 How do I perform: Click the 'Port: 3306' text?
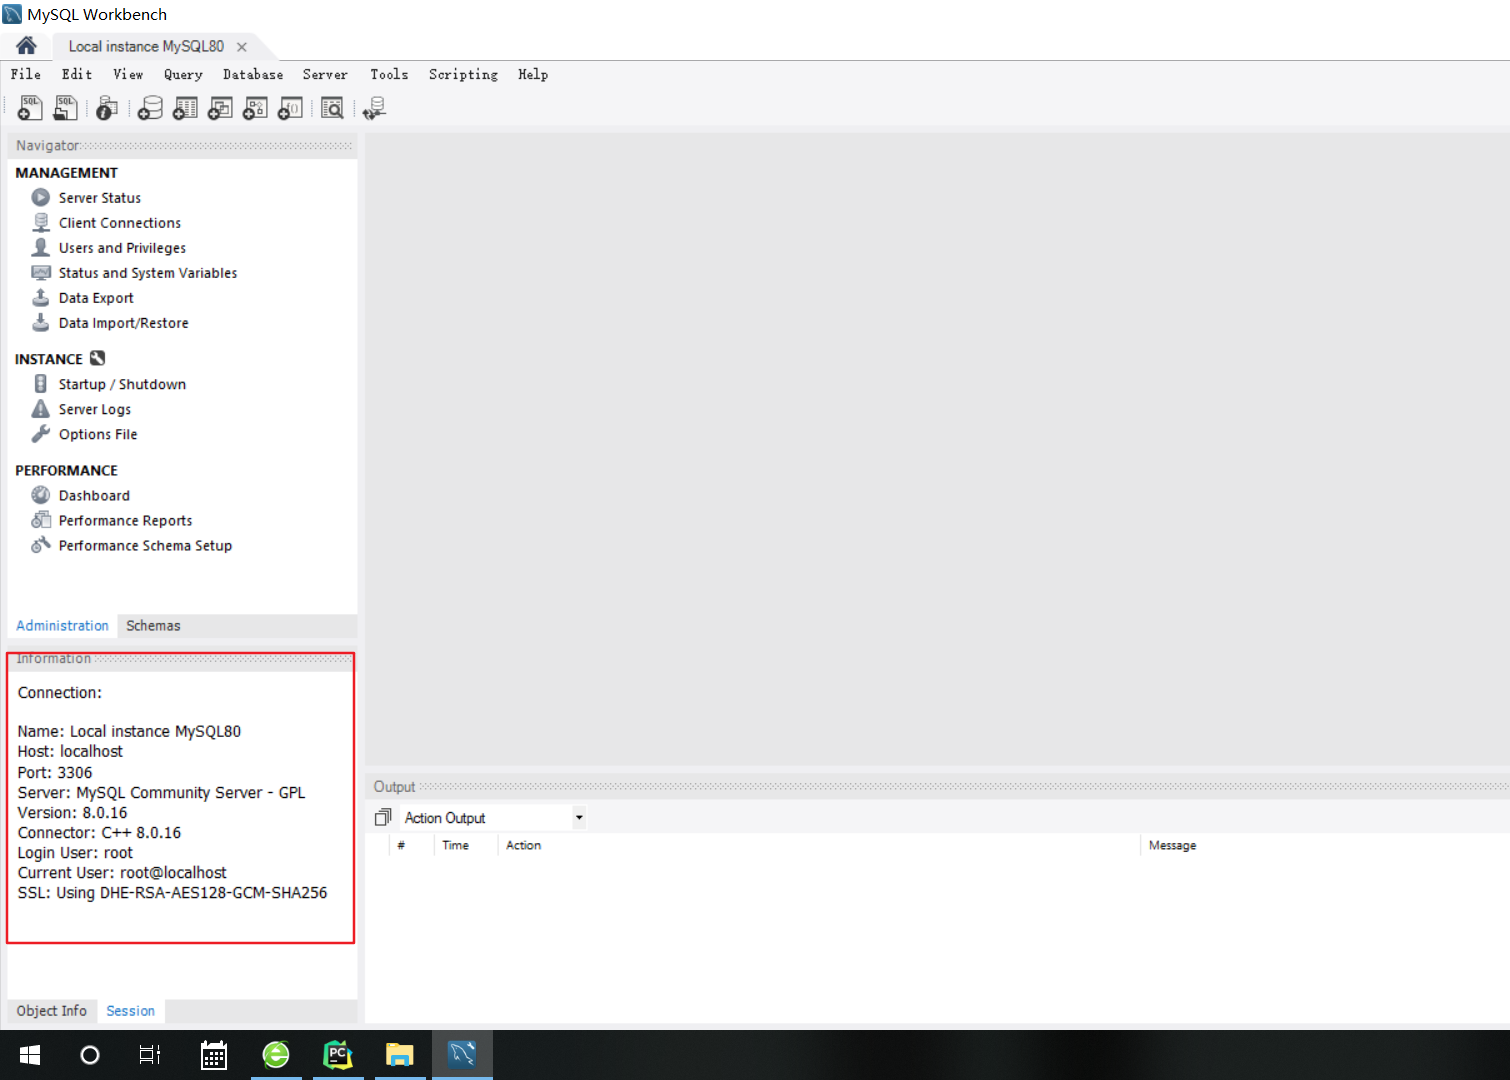tap(55, 773)
